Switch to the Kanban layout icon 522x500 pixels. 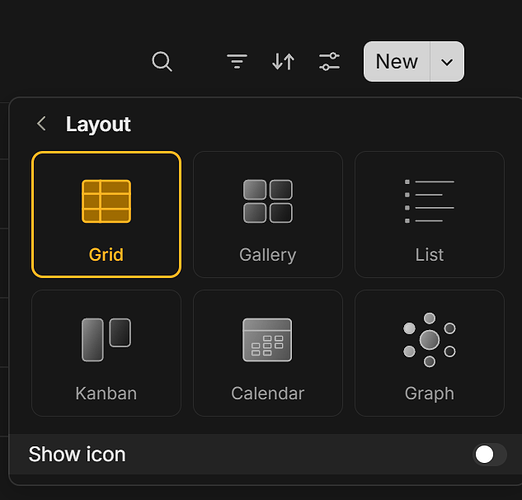pyautogui.click(x=106, y=340)
